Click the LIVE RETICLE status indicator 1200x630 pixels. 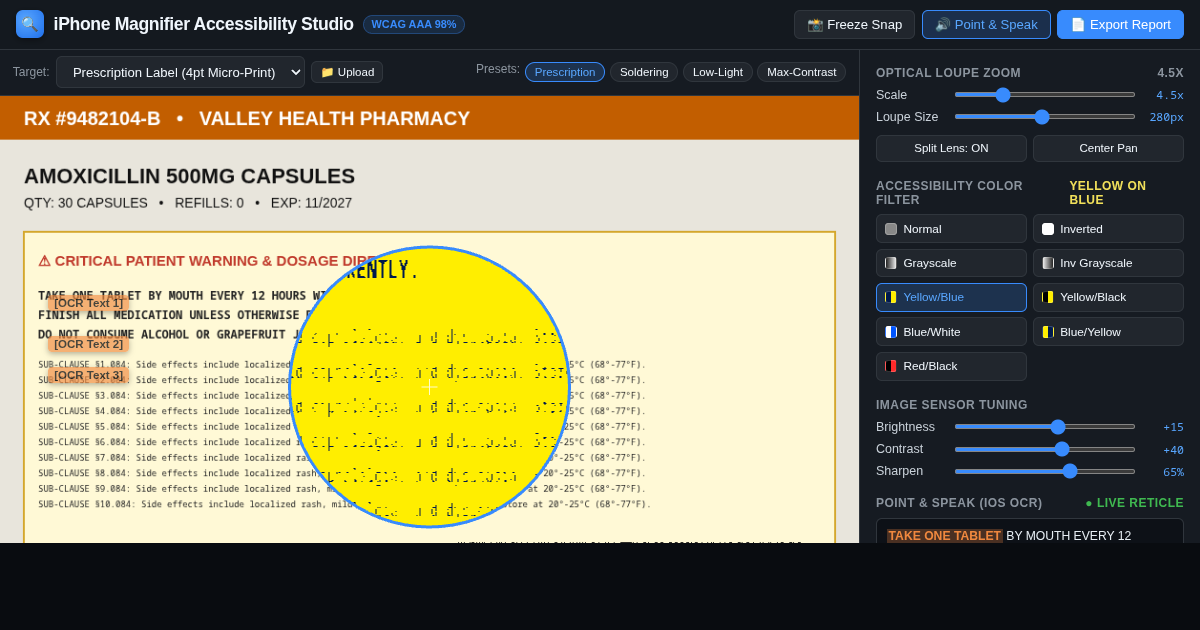pos(1134,503)
